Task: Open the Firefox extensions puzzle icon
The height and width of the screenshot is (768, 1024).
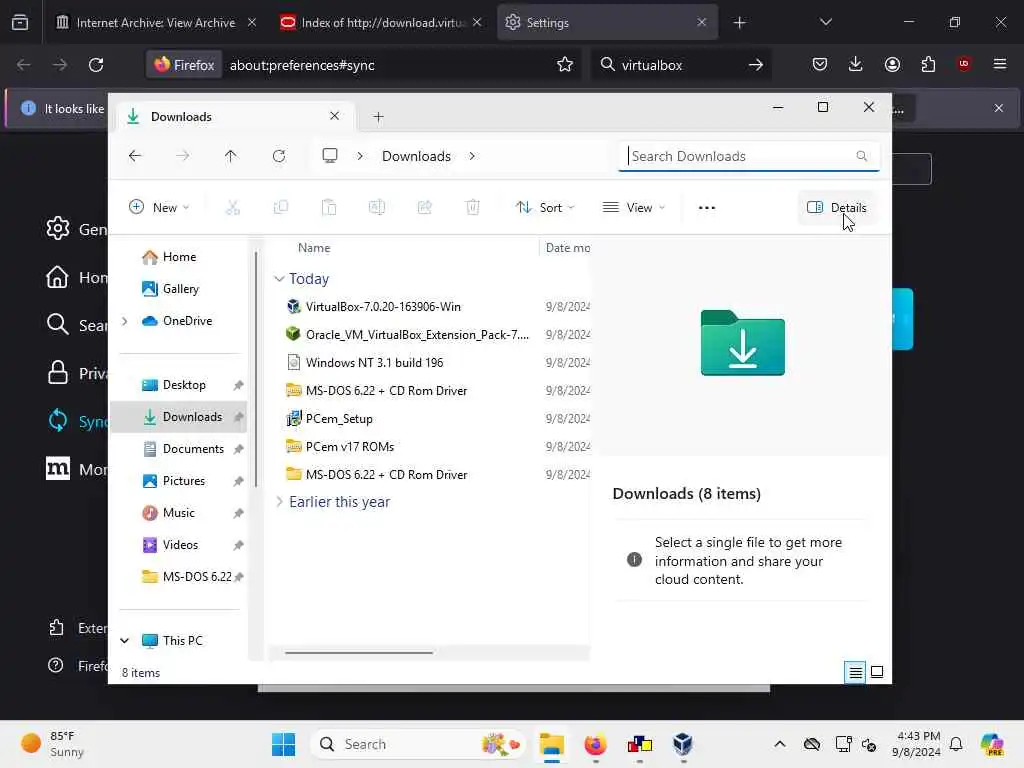Action: pos(928,64)
